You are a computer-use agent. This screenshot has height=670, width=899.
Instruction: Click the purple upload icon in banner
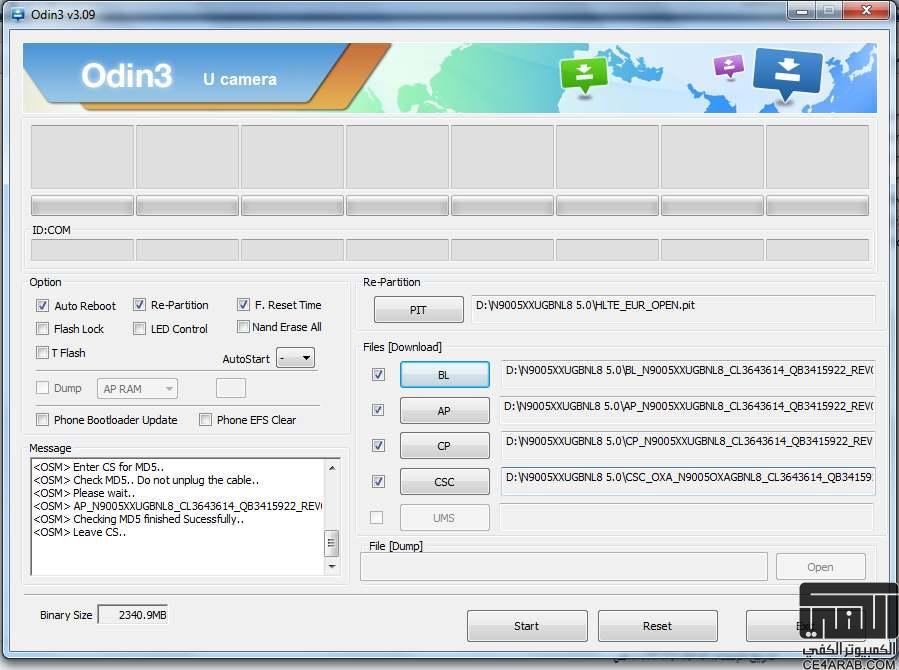[729, 66]
